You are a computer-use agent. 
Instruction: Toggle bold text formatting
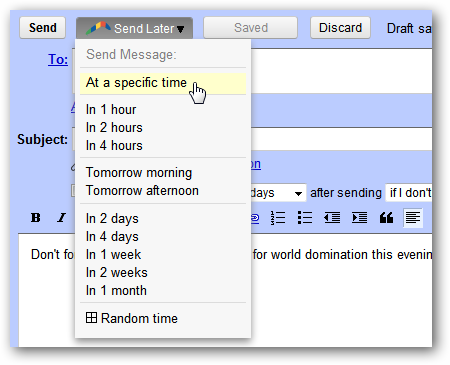[x=36, y=218]
